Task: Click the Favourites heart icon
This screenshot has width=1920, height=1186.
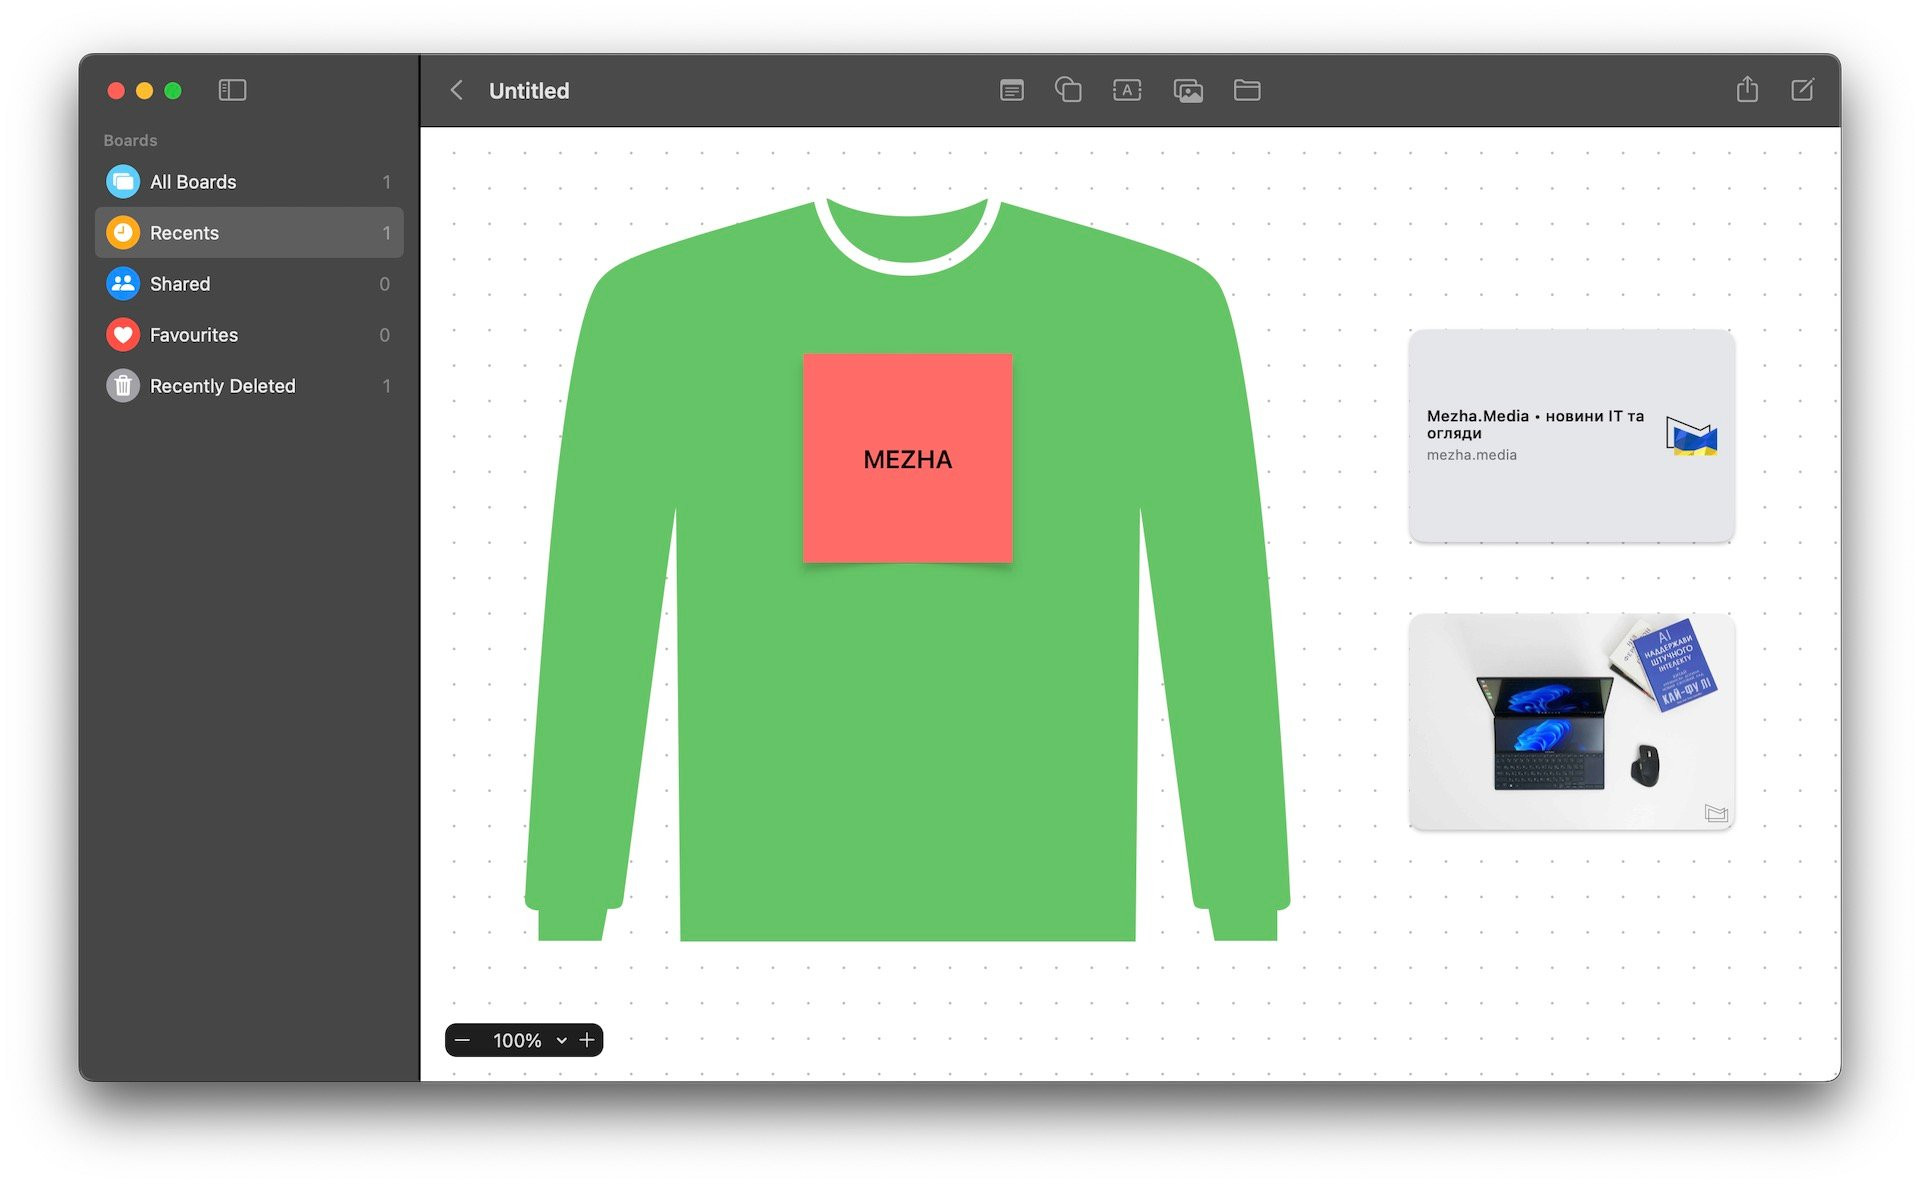Action: pos(123,335)
